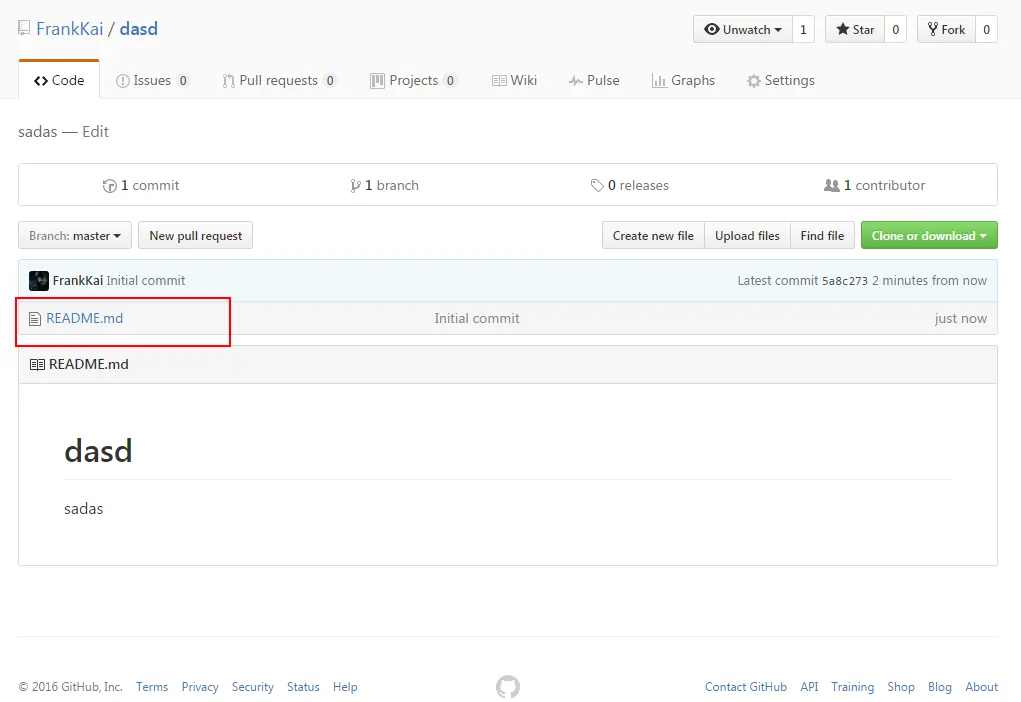Click Initial commit message in README.md row
Viewport: 1021px width, 702px height.
click(477, 318)
